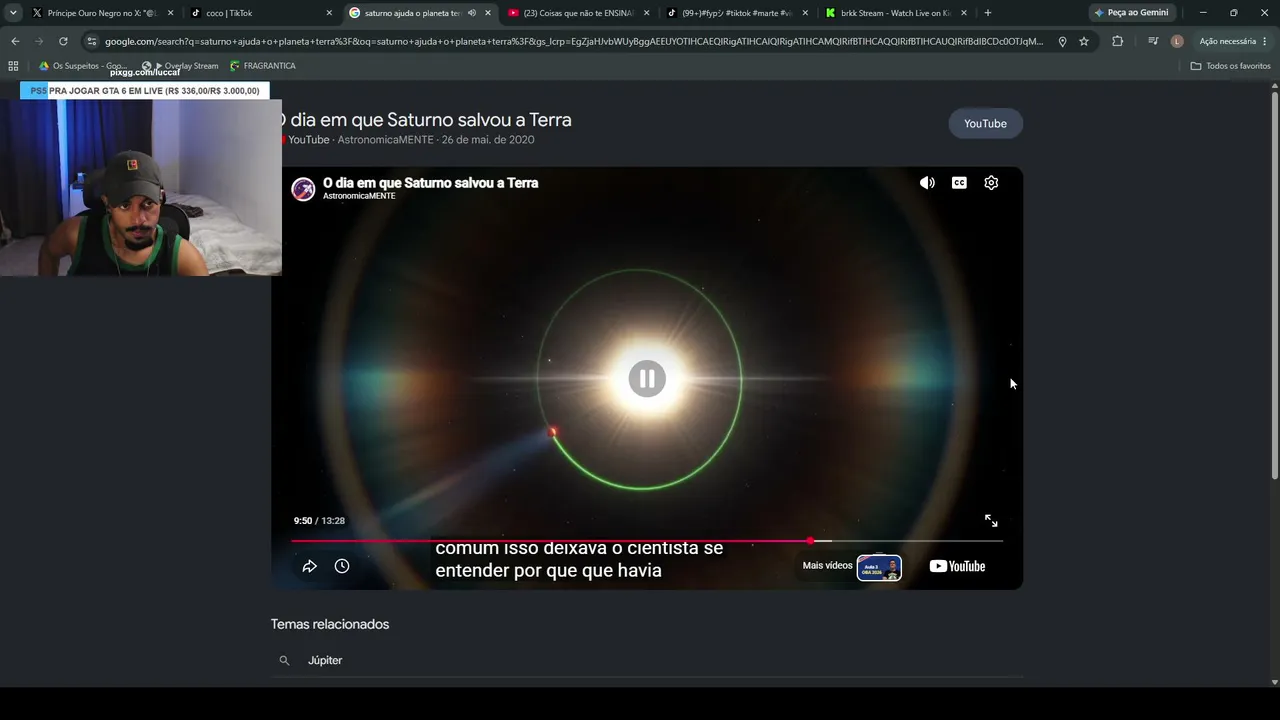Open the 'Overlay Stream' bookmark
1280x720 pixels.
(181, 66)
